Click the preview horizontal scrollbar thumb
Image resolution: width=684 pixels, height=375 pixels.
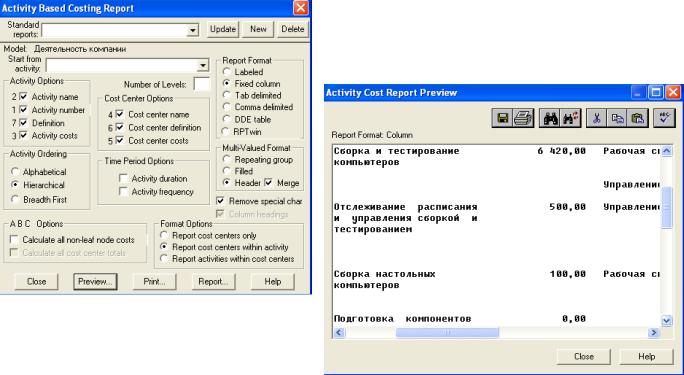447,333
